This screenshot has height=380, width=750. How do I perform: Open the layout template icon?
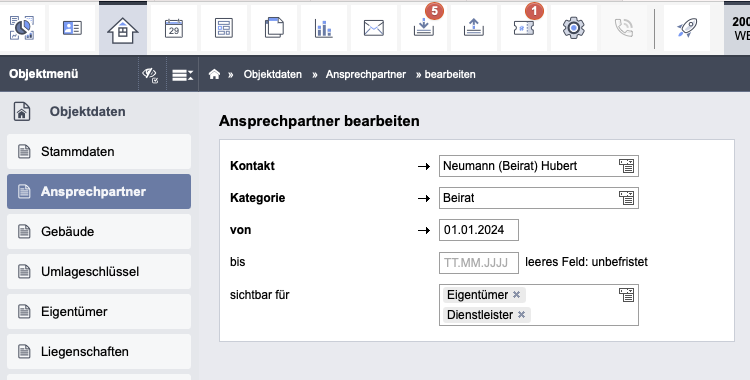click(224, 28)
